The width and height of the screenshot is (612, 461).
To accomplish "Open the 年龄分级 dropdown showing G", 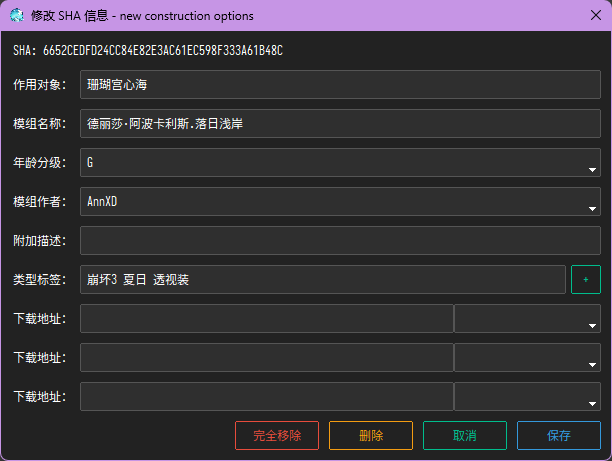I will tap(340, 162).
